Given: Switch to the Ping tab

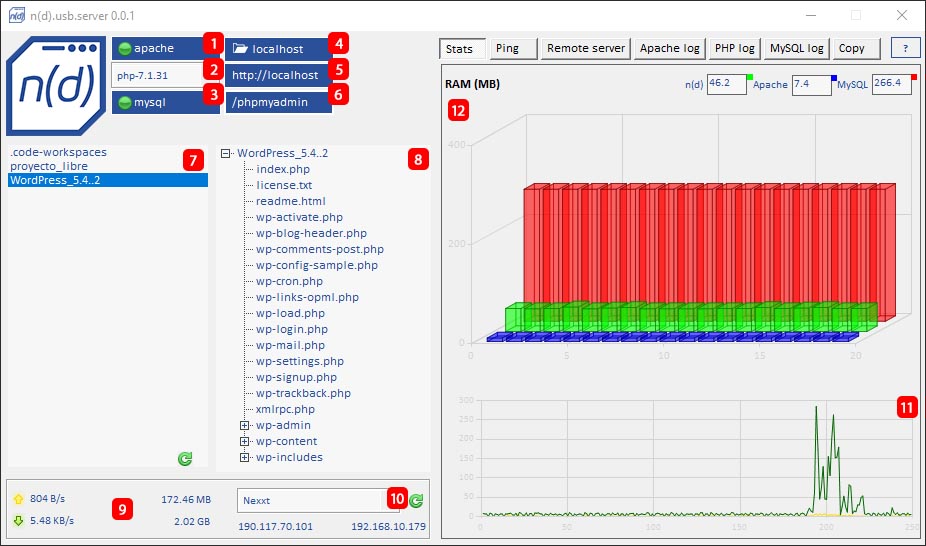Looking at the screenshot, I should [513, 48].
